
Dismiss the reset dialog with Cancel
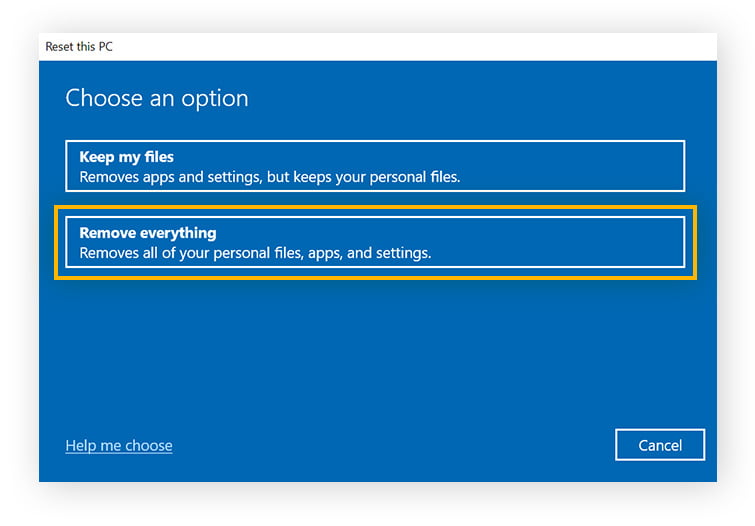pos(660,445)
